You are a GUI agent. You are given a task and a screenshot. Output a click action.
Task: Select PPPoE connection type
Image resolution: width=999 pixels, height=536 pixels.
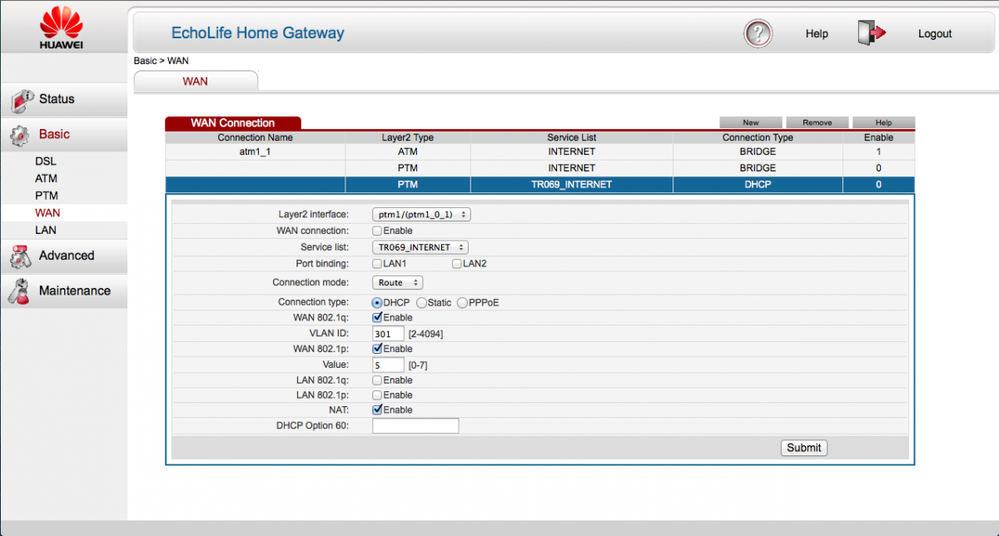click(462, 302)
